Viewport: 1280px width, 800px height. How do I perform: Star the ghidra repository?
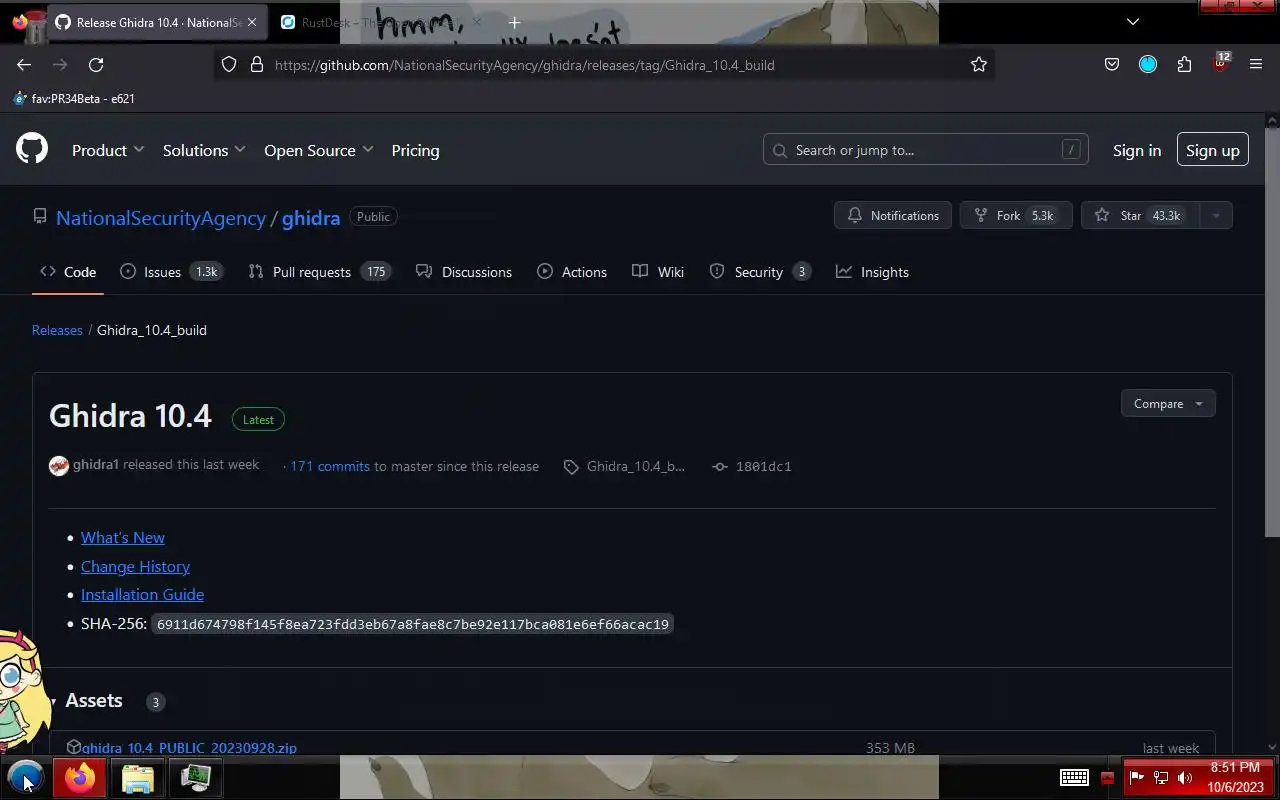tap(1140, 216)
